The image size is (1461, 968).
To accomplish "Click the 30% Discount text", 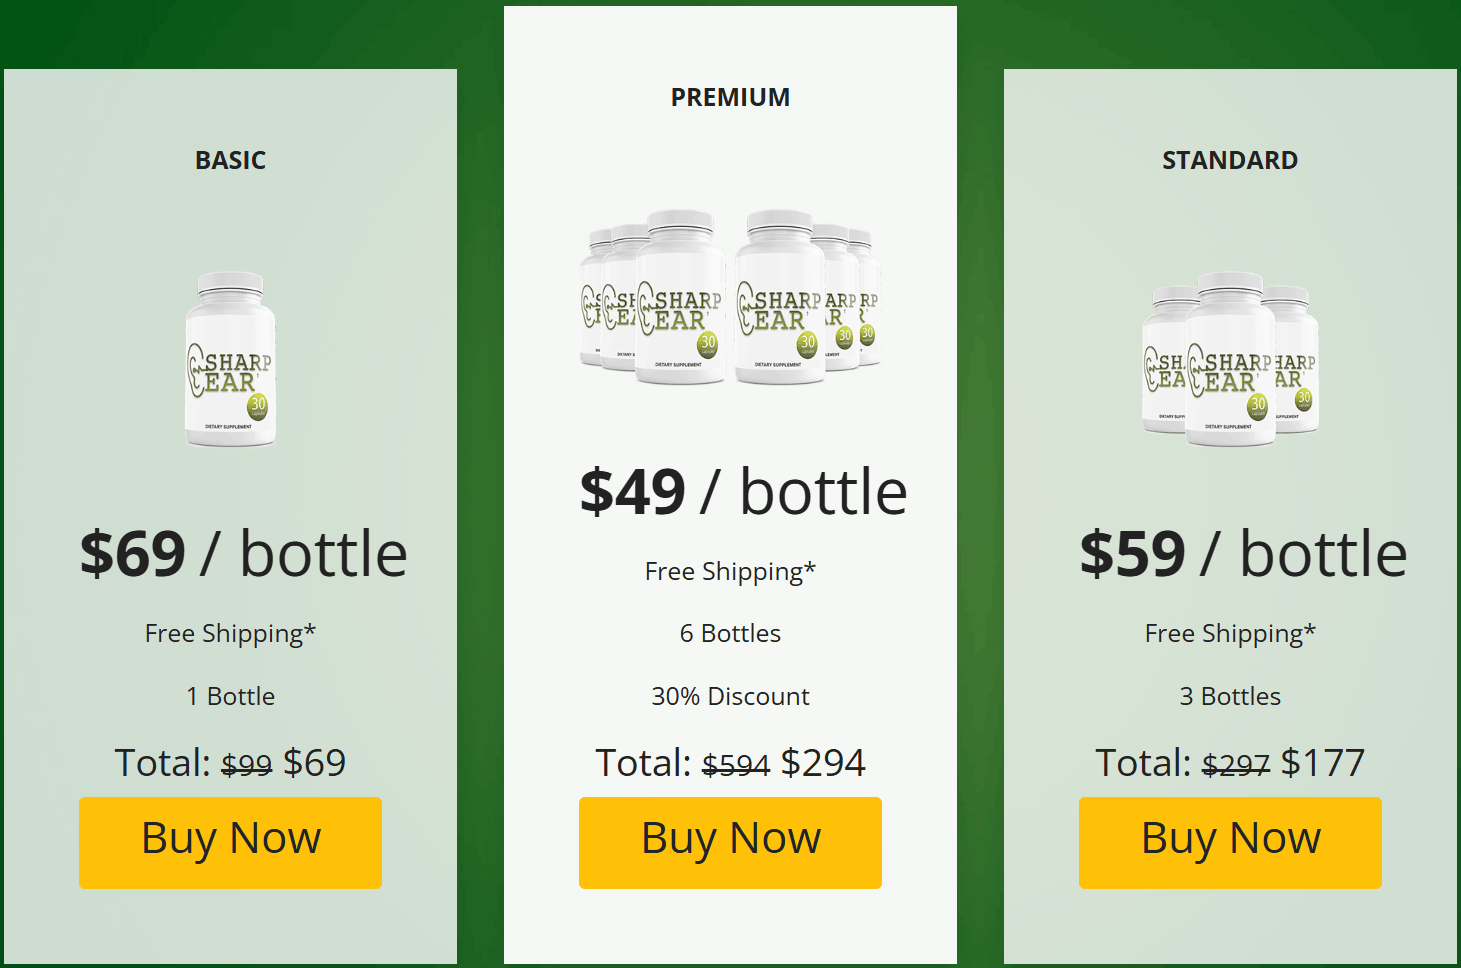I will (x=730, y=696).
